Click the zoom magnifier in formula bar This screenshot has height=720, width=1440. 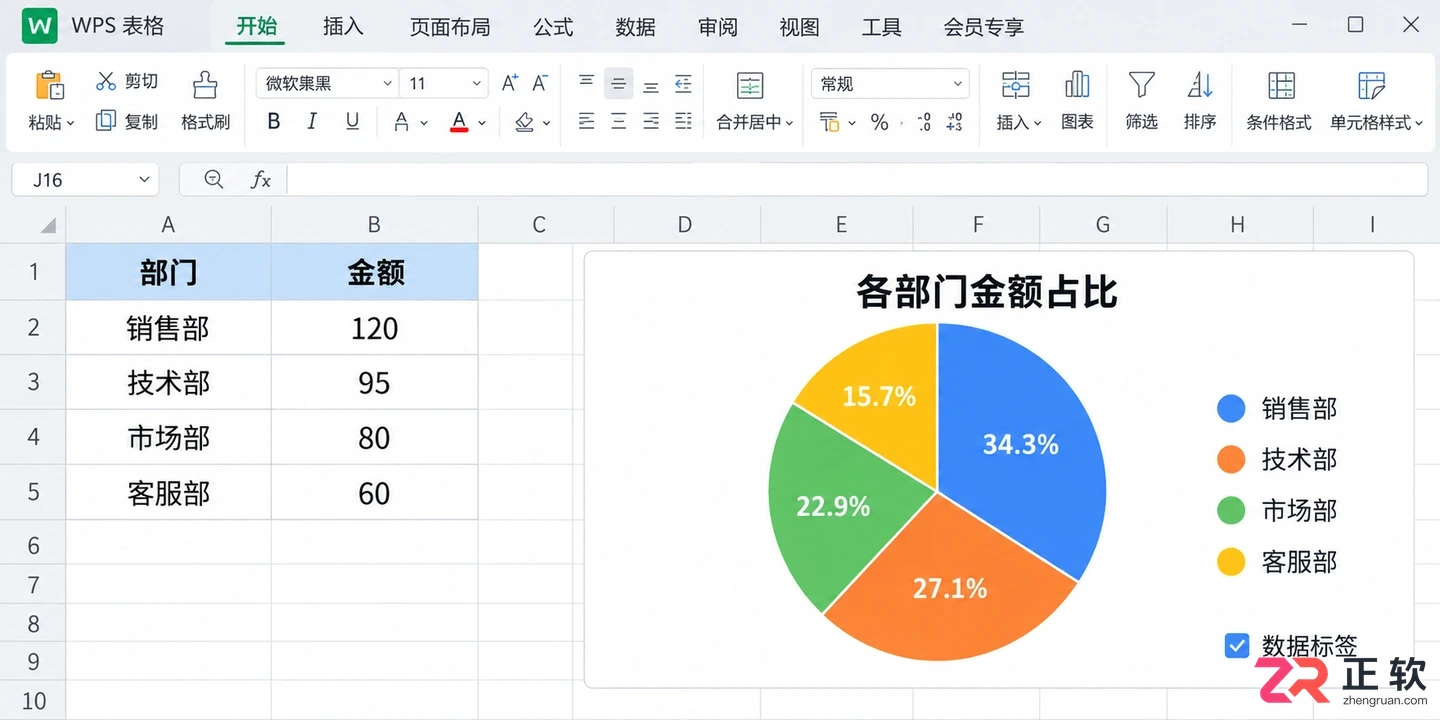pyautogui.click(x=213, y=179)
